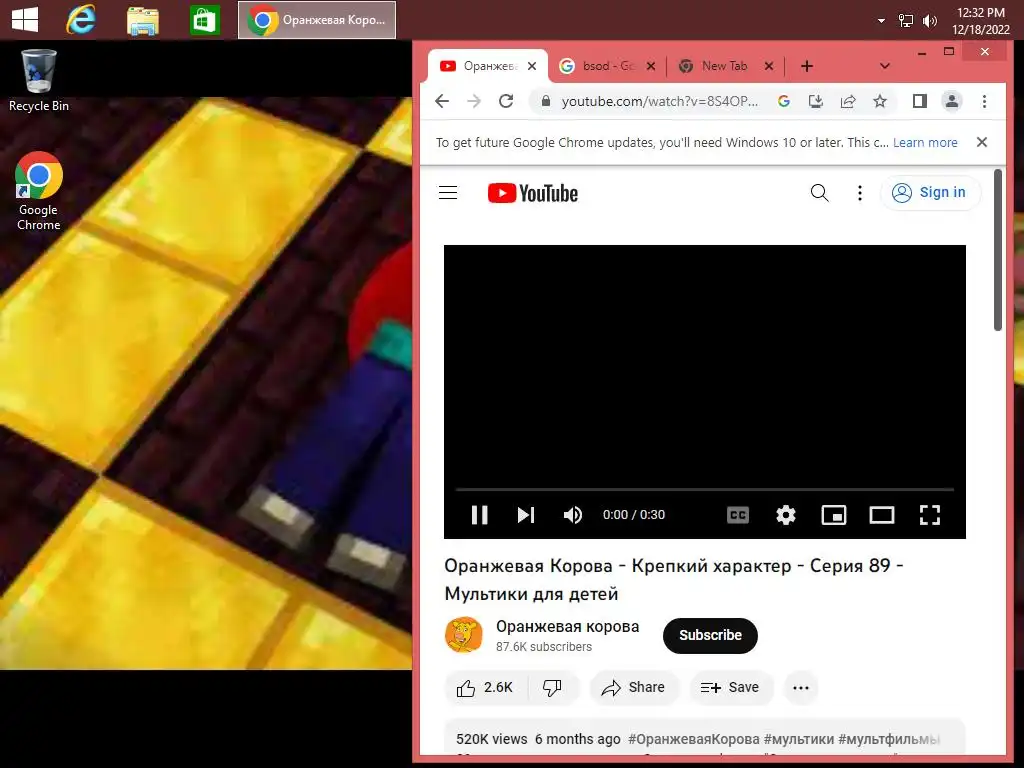Toggle closed captions on the video
The height and width of the screenshot is (768, 1024).
[738, 515]
